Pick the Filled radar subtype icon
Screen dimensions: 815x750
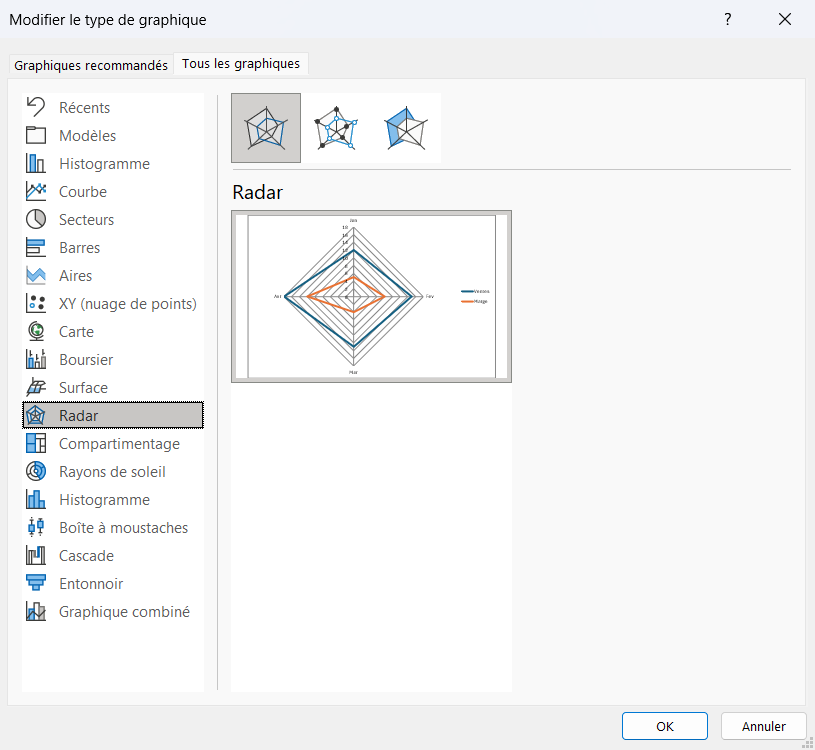[406, 128]
